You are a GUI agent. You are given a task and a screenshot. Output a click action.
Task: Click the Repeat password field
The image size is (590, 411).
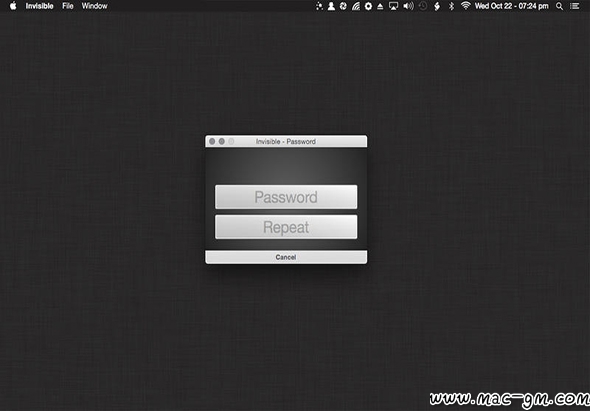286,227
